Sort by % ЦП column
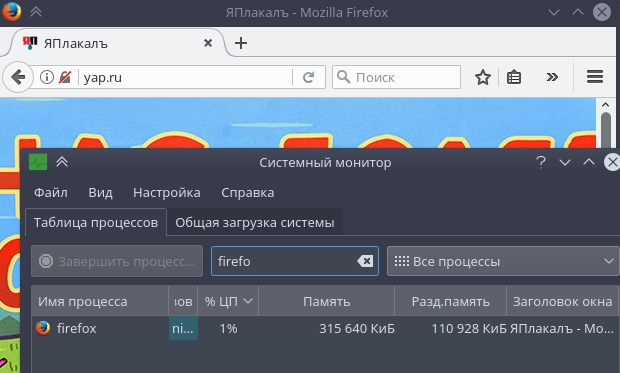The image size is (620, 373). pos(228,302)
